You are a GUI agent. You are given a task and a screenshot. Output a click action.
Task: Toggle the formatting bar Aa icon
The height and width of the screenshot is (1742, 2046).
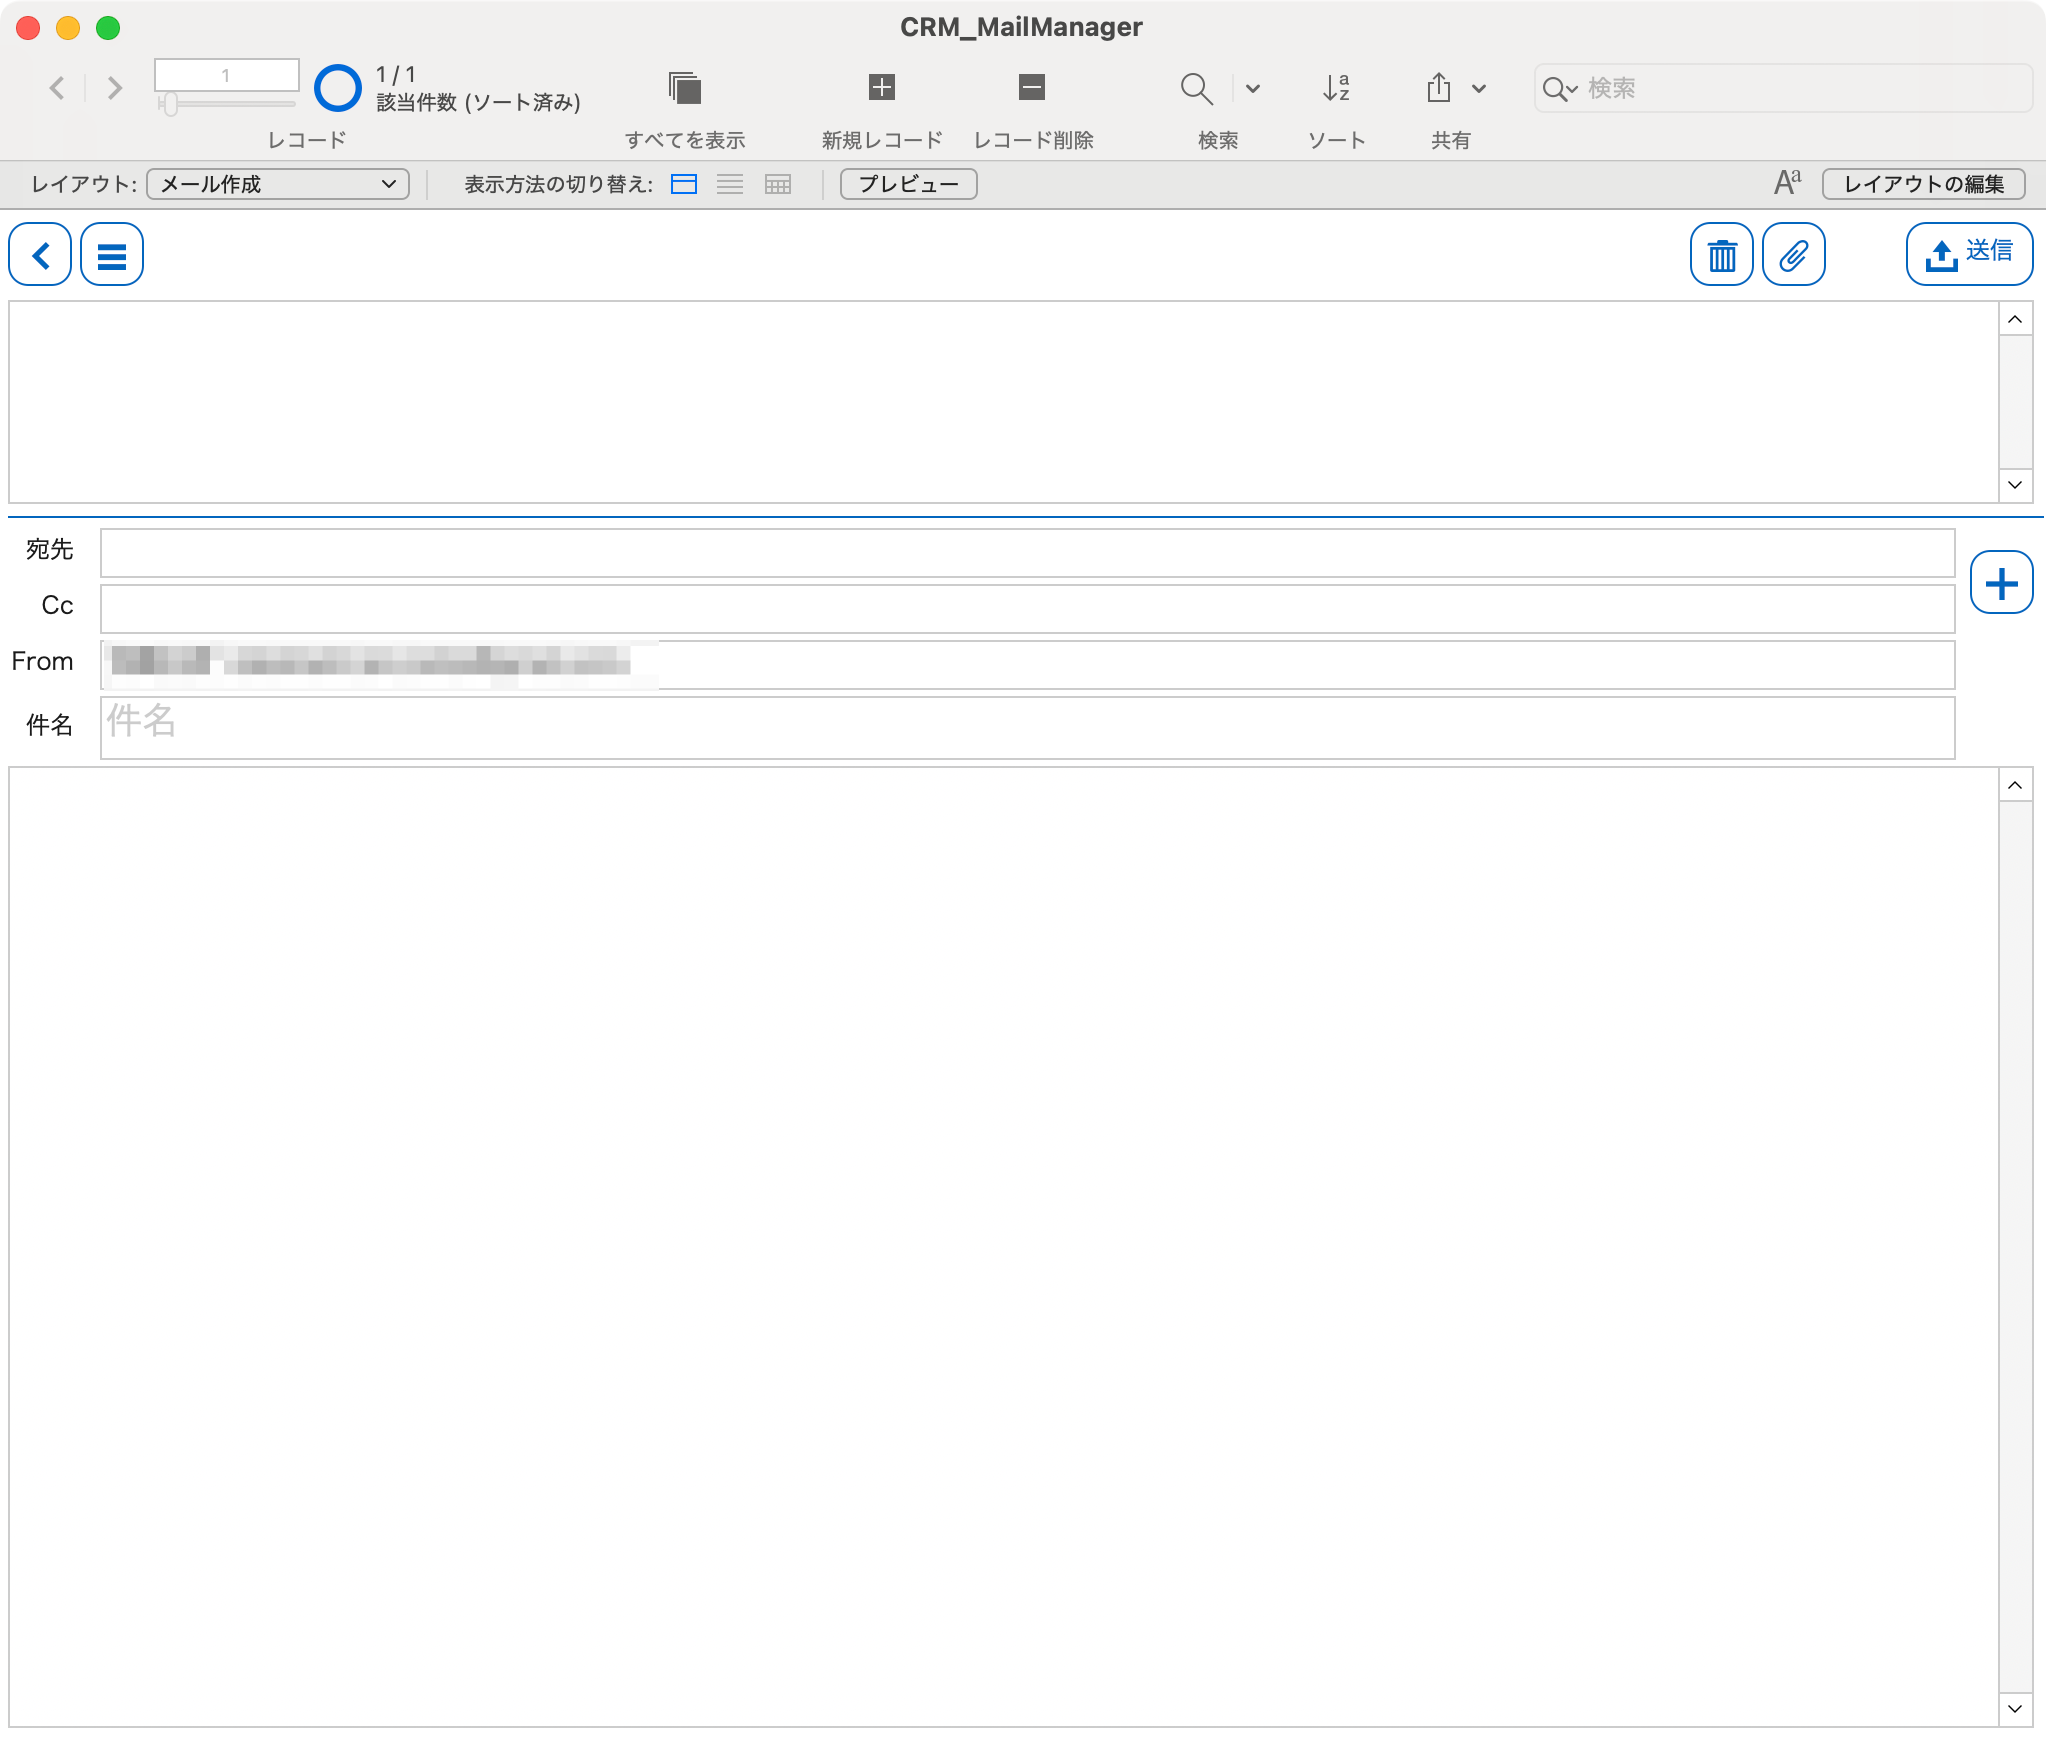(1787, 183)
